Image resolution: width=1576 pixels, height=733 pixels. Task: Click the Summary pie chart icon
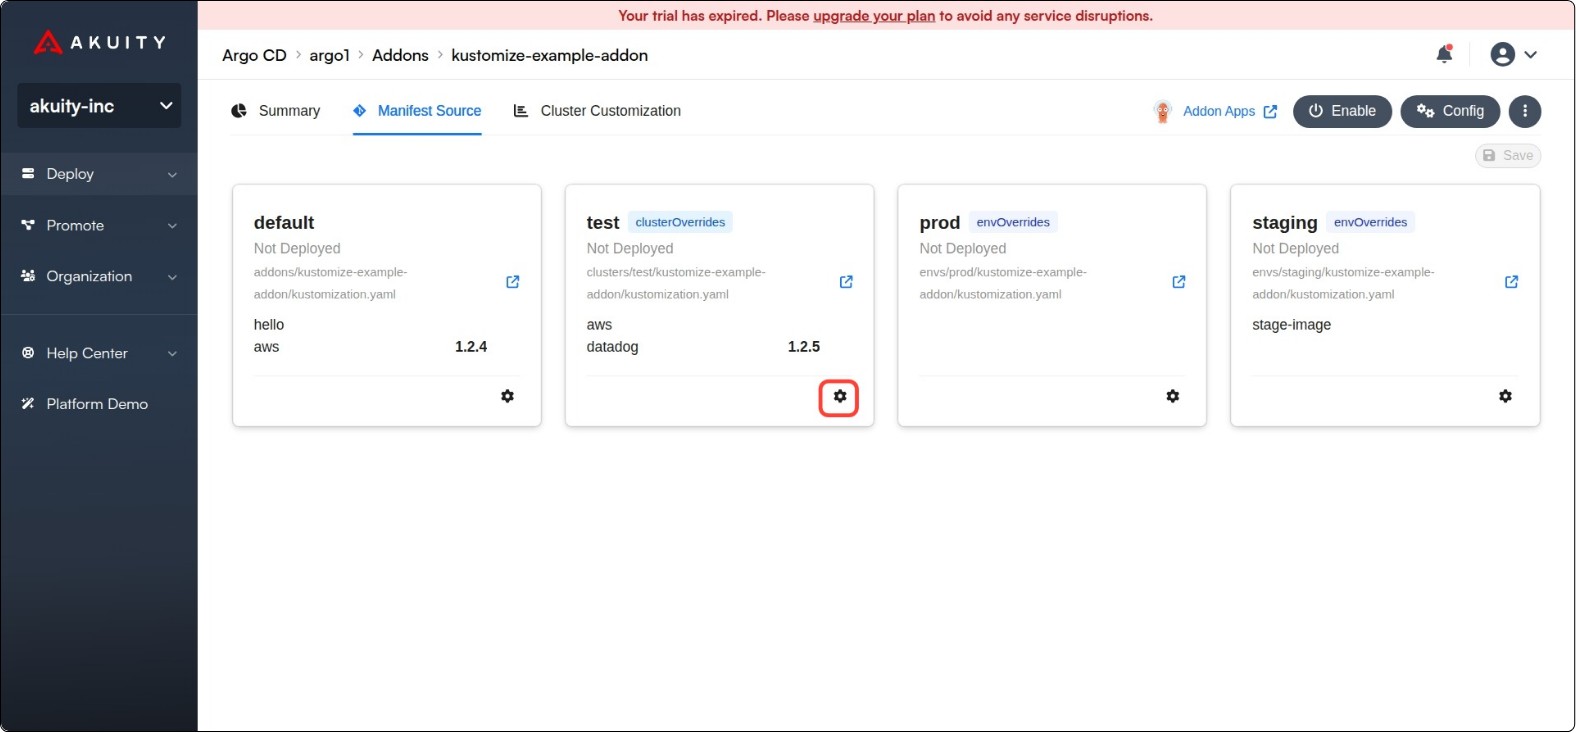pos(239,111)
